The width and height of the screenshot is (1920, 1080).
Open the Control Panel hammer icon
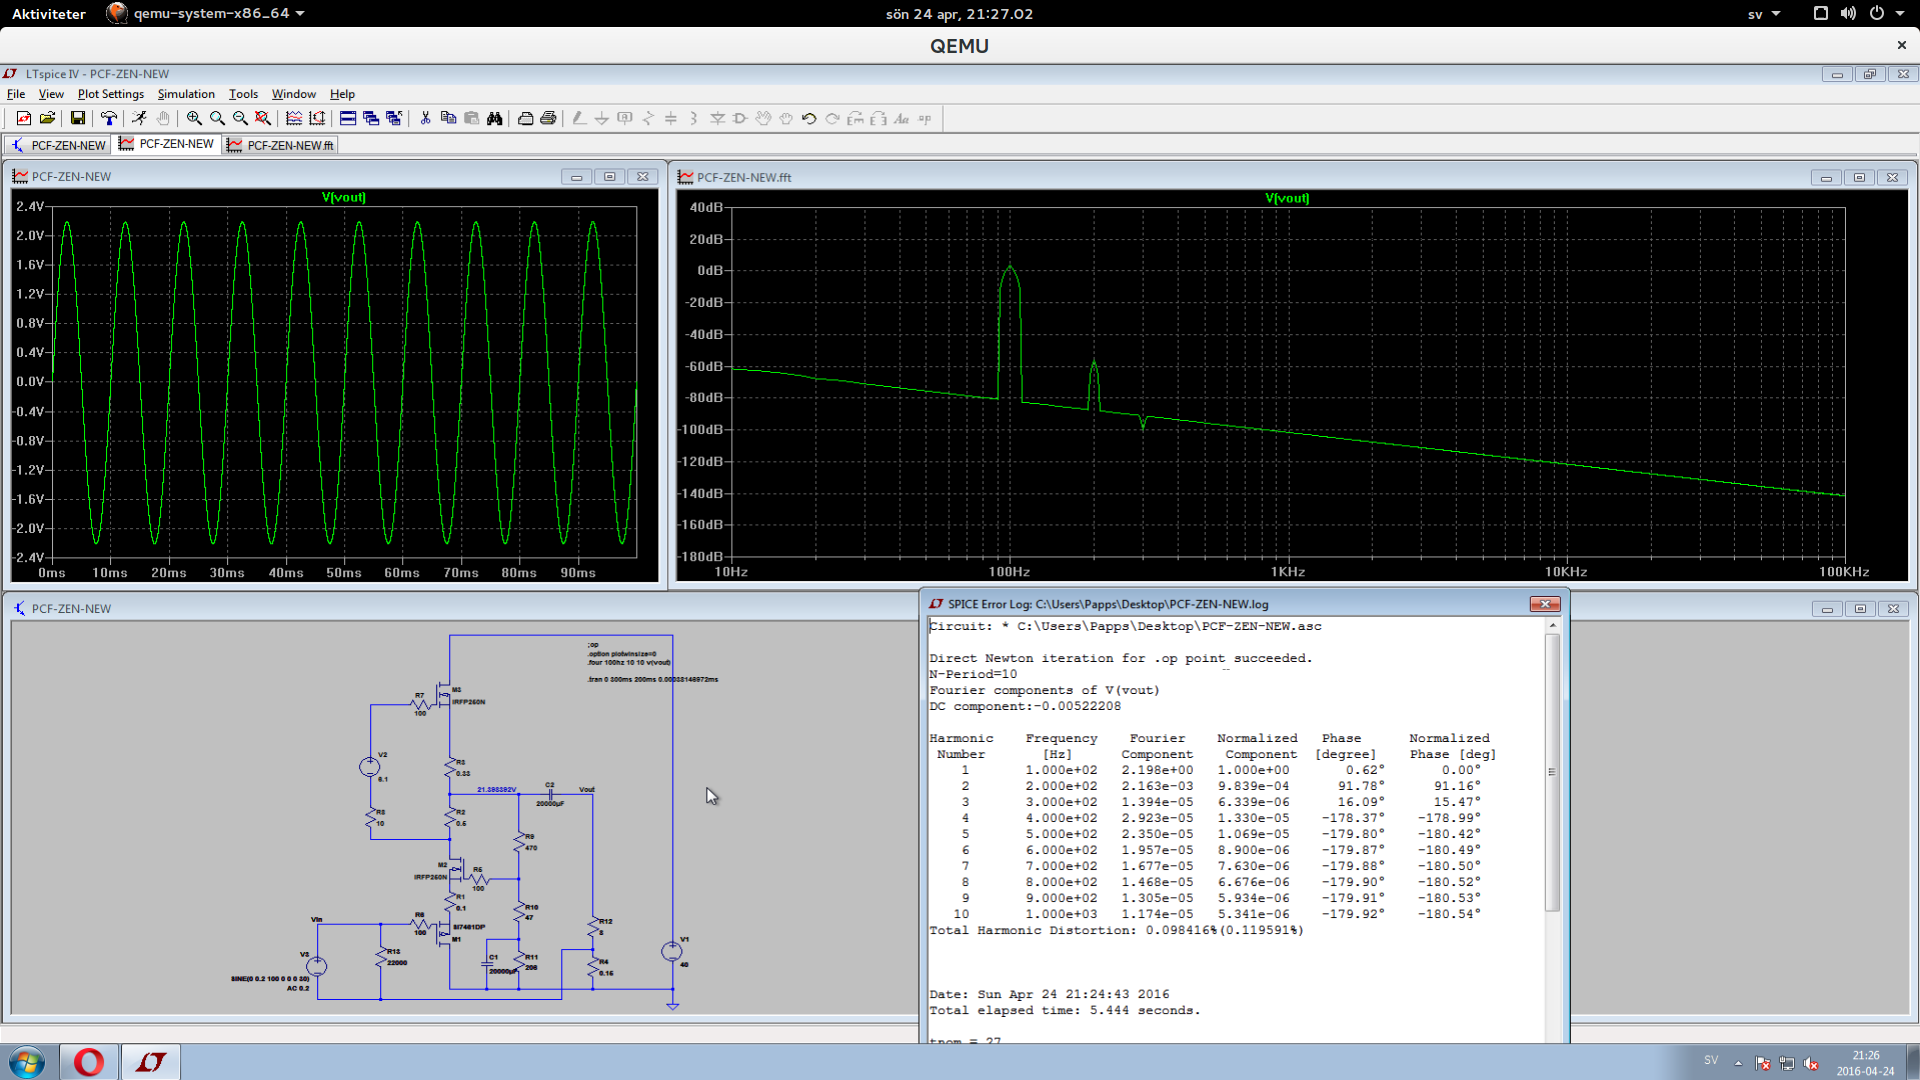(x=109, y=118)
